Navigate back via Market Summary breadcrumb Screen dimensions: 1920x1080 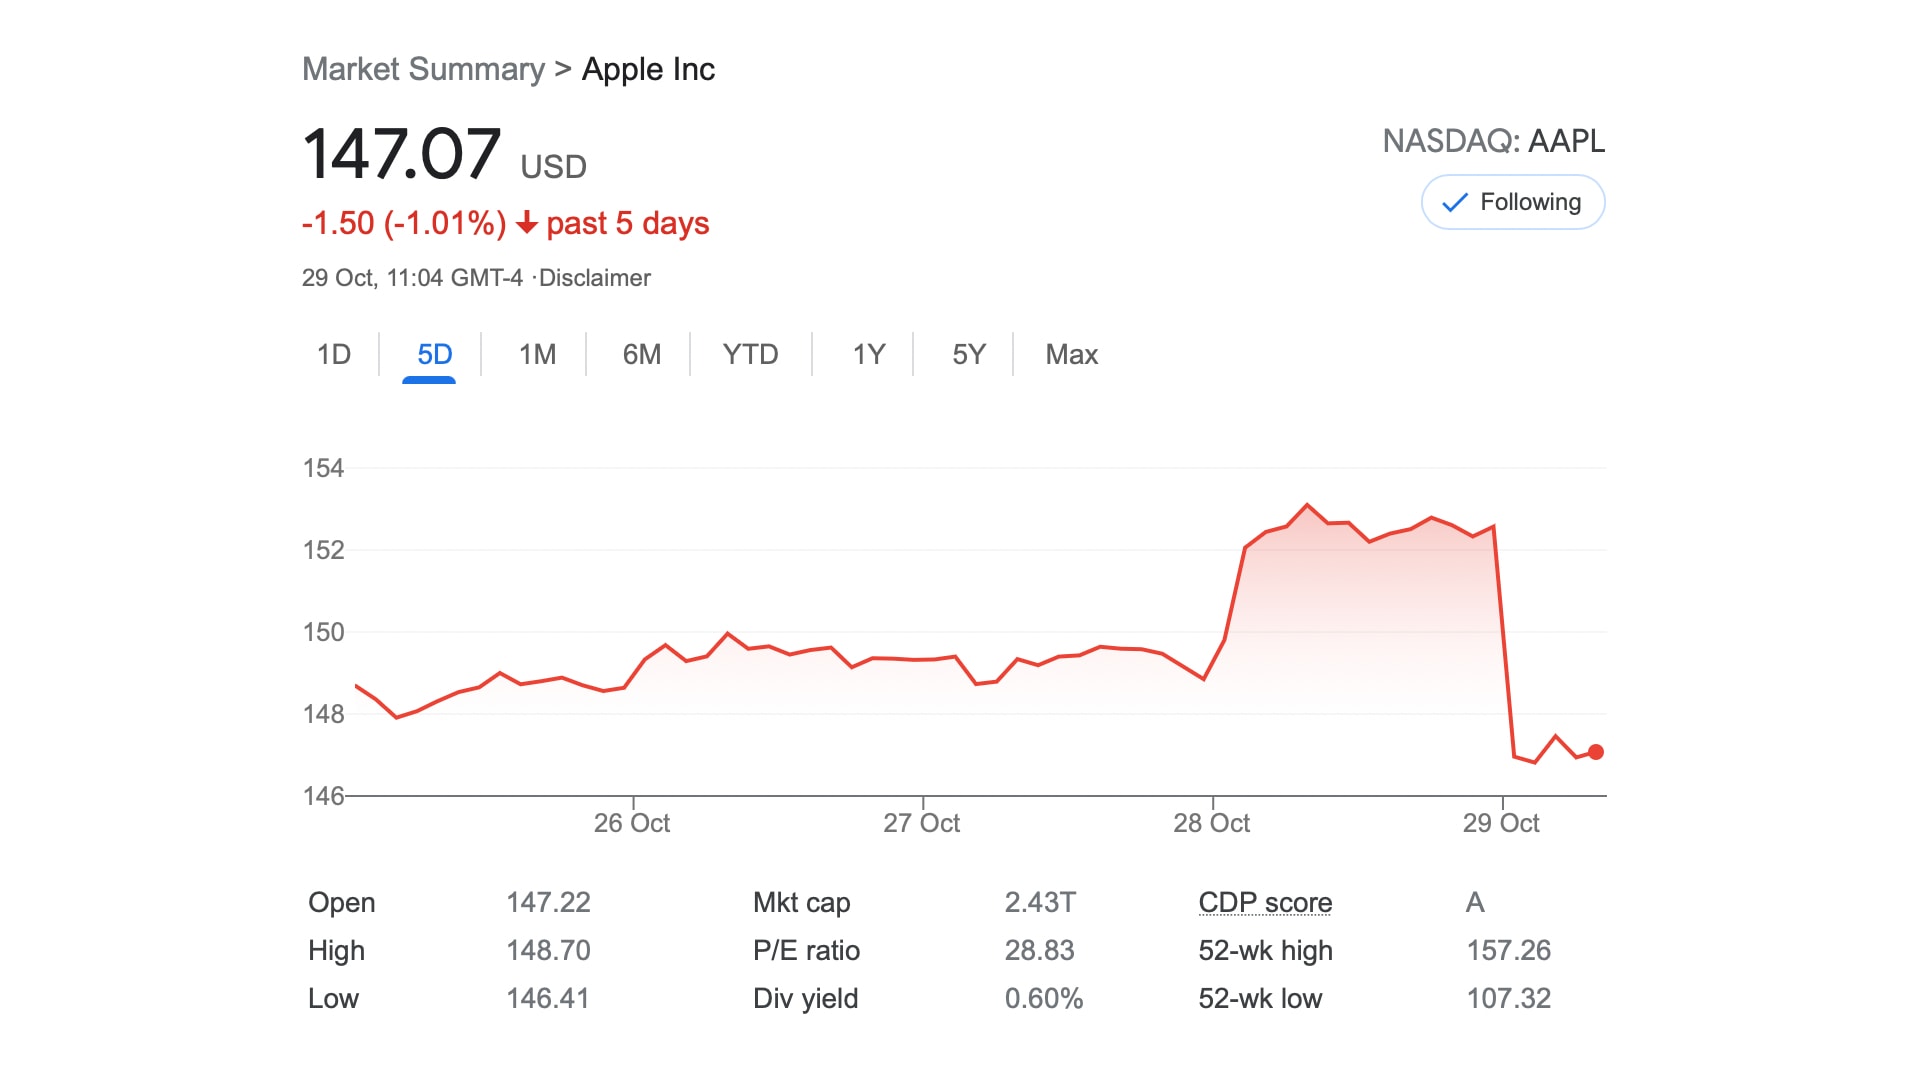pyautogui.click(x=422, y=69)
